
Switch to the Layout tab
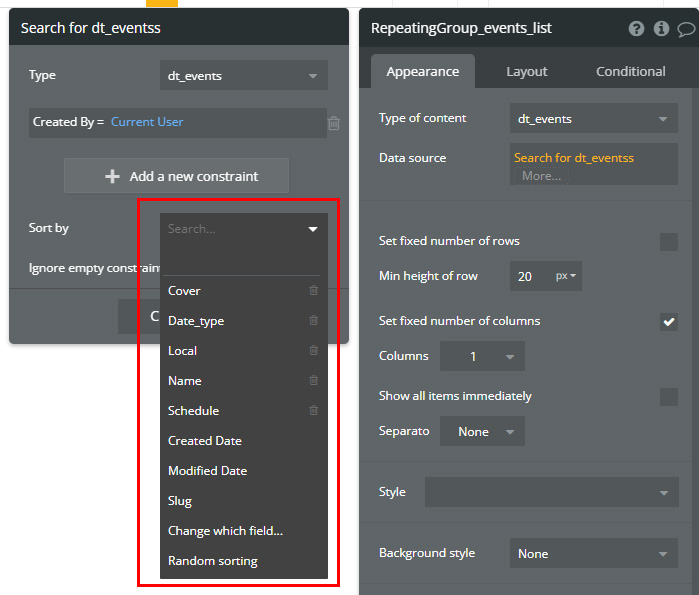(x=526, y=72)
